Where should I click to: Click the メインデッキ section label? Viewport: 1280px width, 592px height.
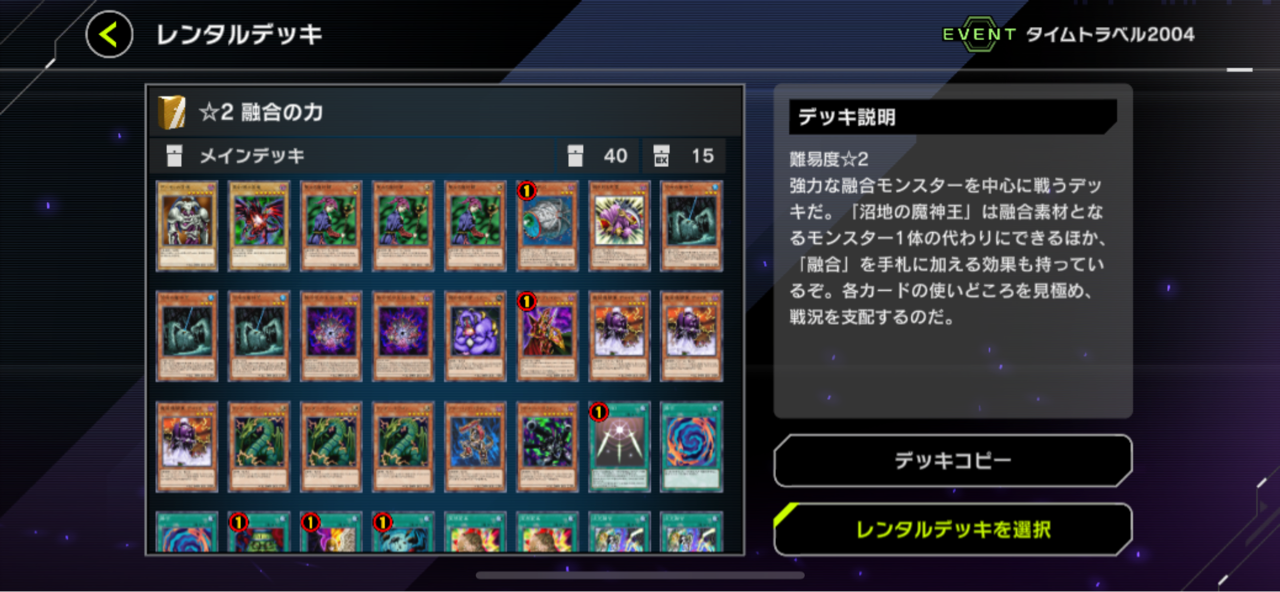(251, 156)
